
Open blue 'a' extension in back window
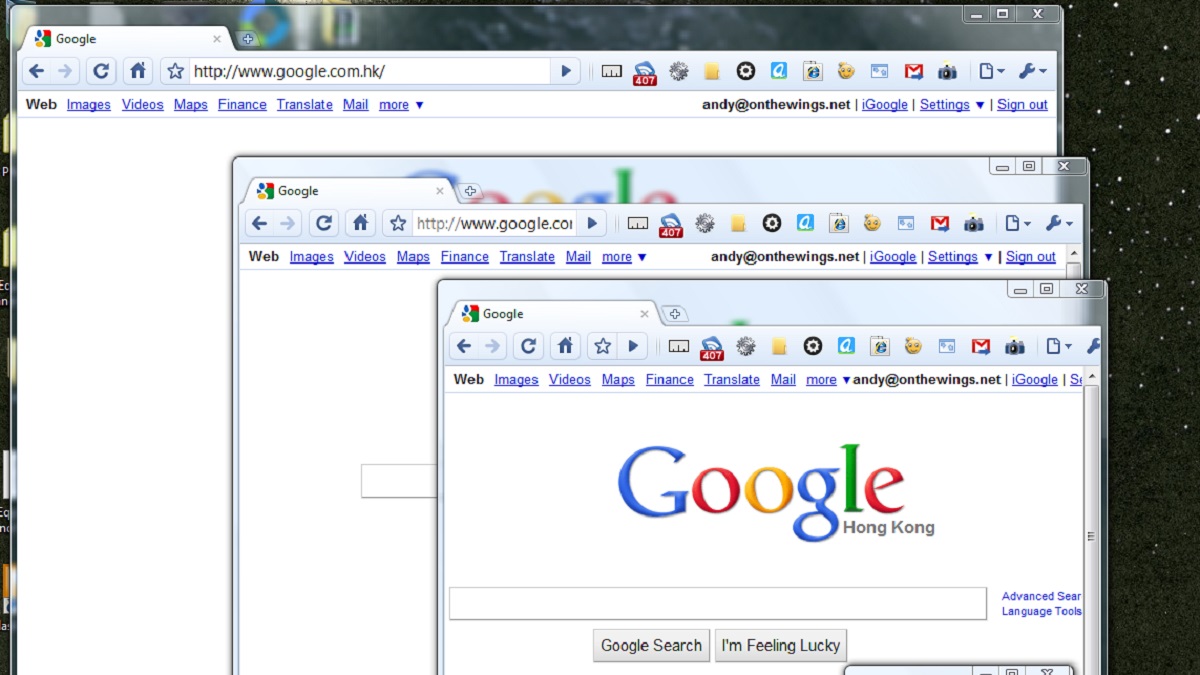779,71
